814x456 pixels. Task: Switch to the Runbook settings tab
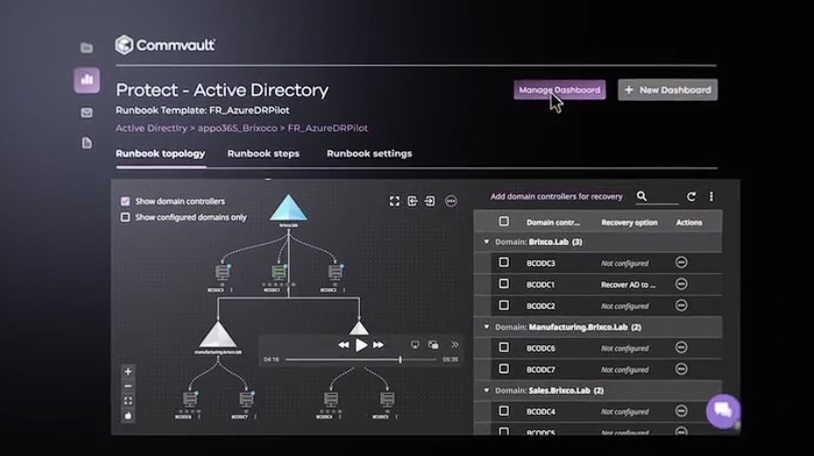tap(369, 154)
